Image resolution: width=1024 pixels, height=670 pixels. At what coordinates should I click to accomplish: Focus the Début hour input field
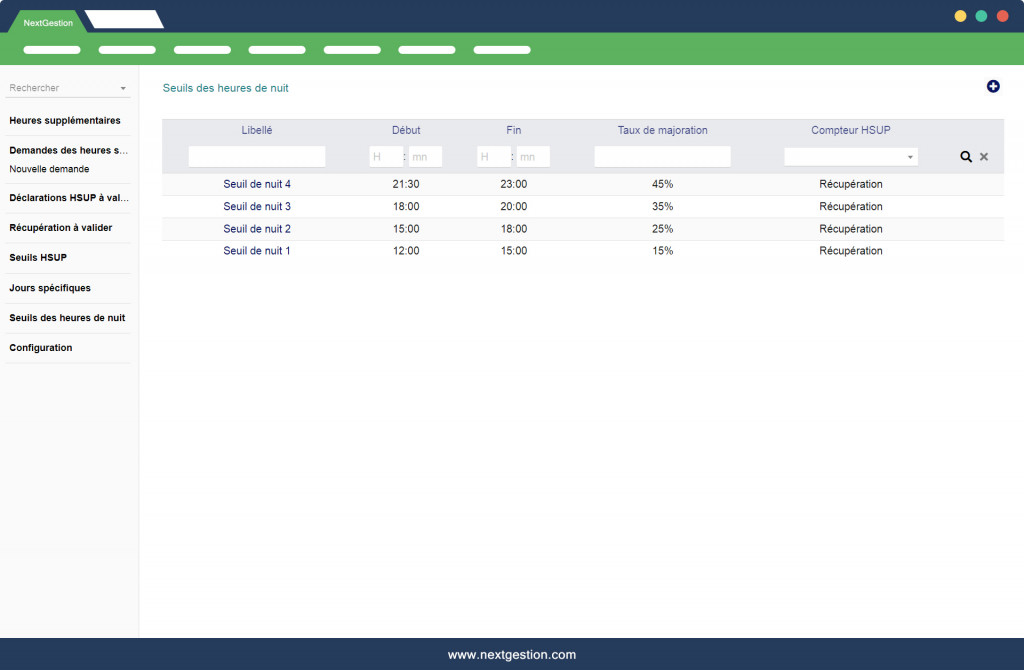pyautogui.click(x=386, y=157)
